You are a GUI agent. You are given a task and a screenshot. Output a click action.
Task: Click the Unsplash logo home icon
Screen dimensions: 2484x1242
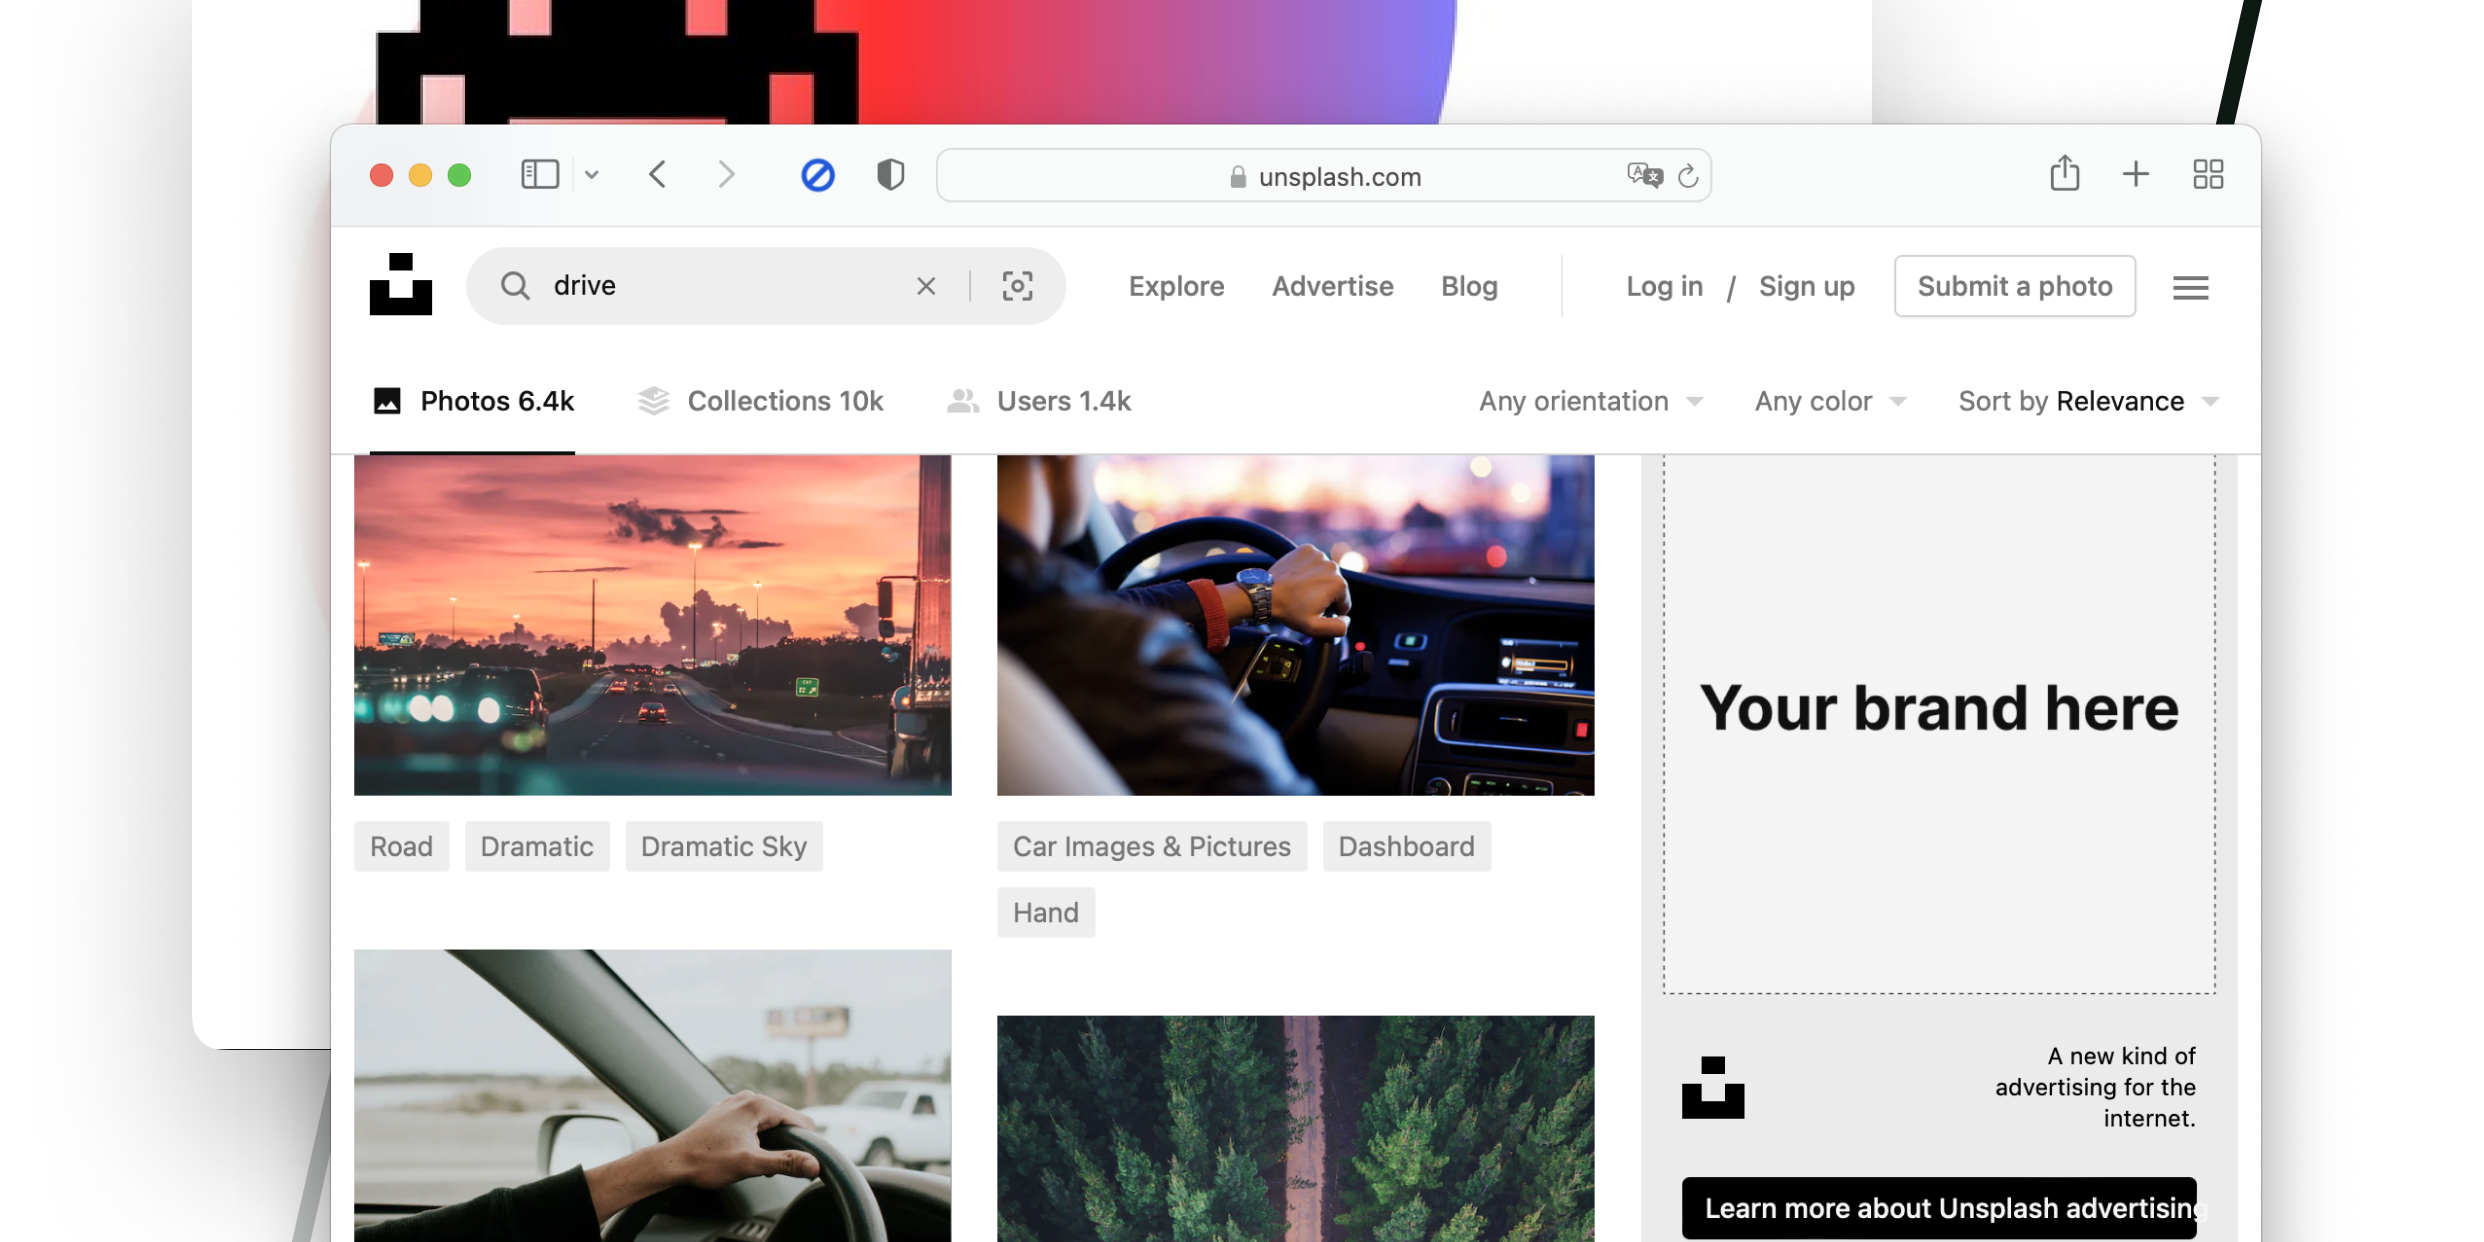click(400, 285)
